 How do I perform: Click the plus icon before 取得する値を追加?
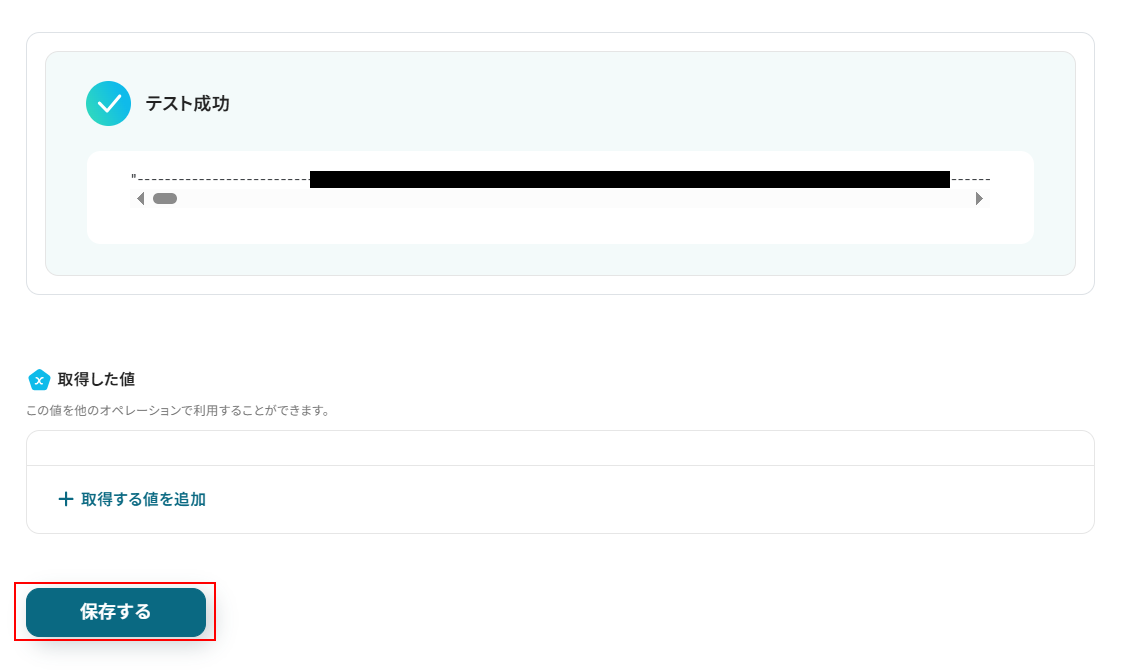click(66, 499)
